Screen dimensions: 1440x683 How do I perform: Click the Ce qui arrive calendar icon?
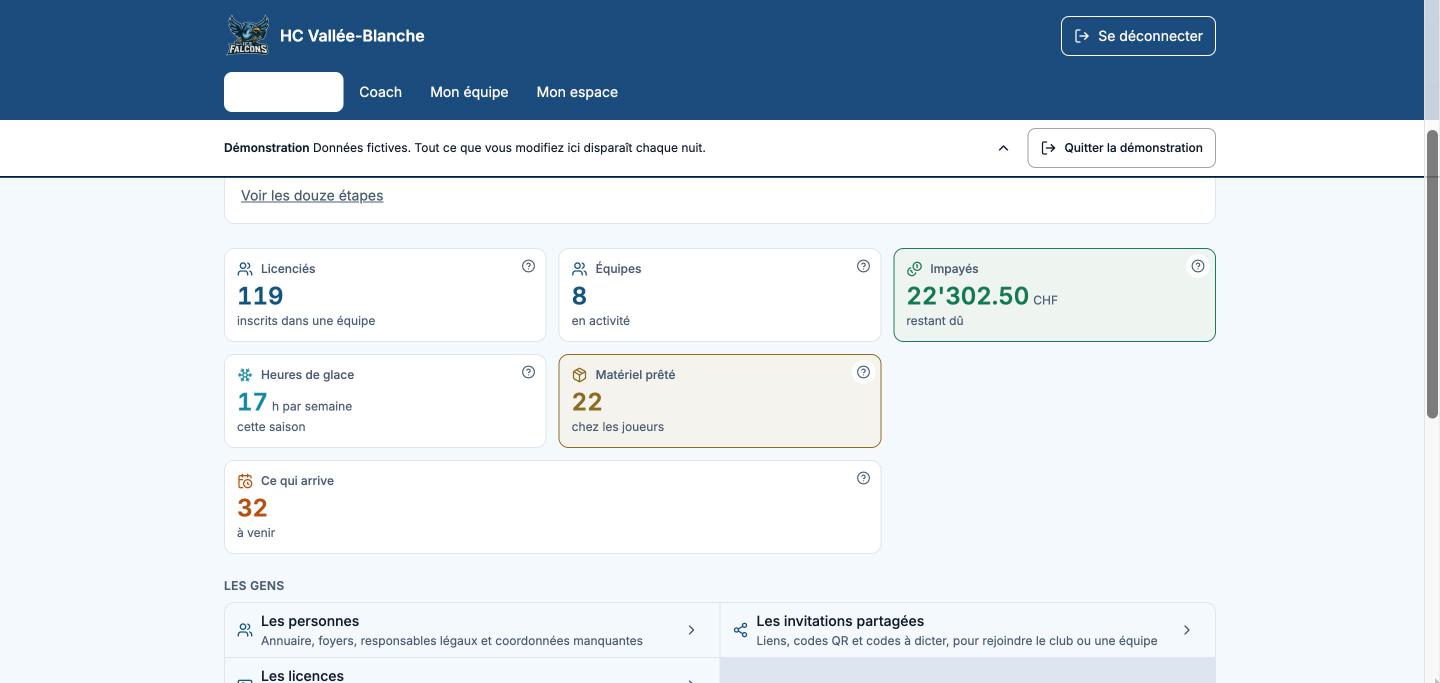(245, 481)
